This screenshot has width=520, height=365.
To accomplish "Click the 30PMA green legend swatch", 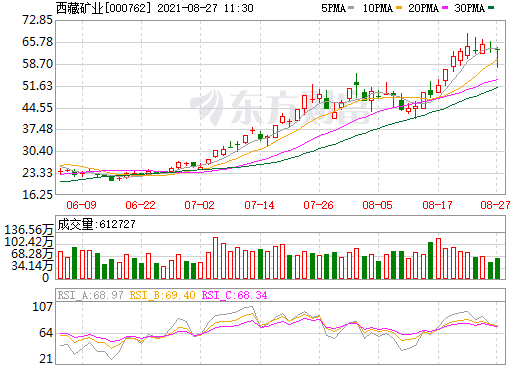I will [x=491, y=8].
